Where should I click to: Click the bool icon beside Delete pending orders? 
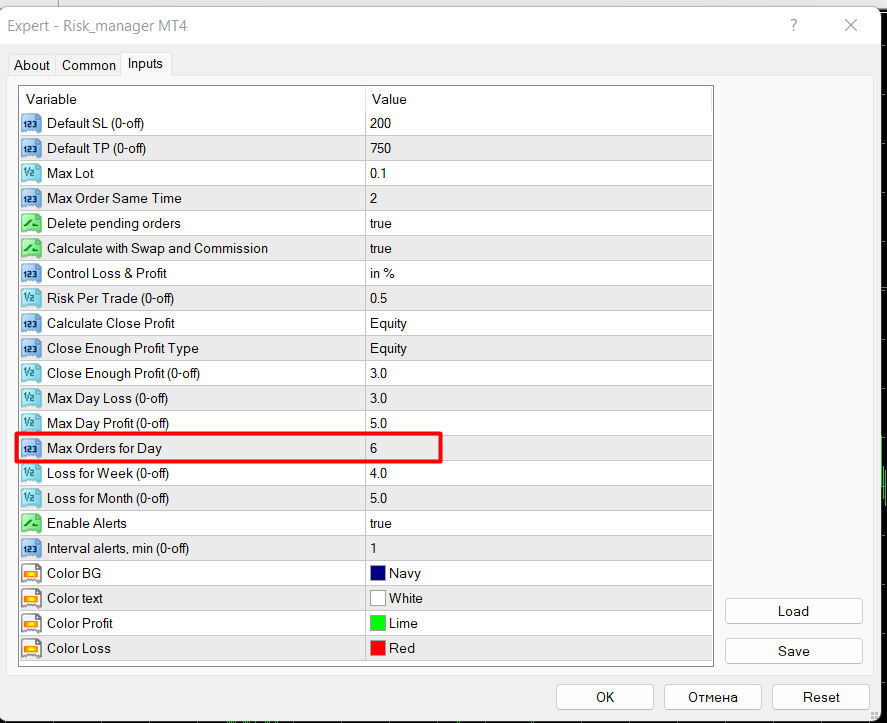[x=31, y=223]
